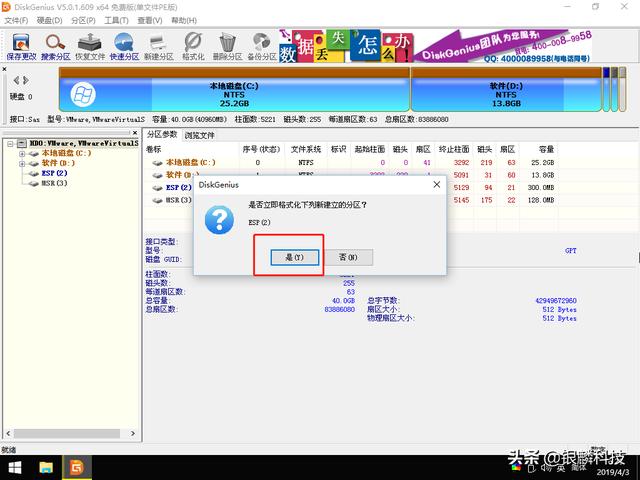Click the 保存更改 save changes toolbar icon
This screenshot has width=640, height=480.
coord(21,47)
